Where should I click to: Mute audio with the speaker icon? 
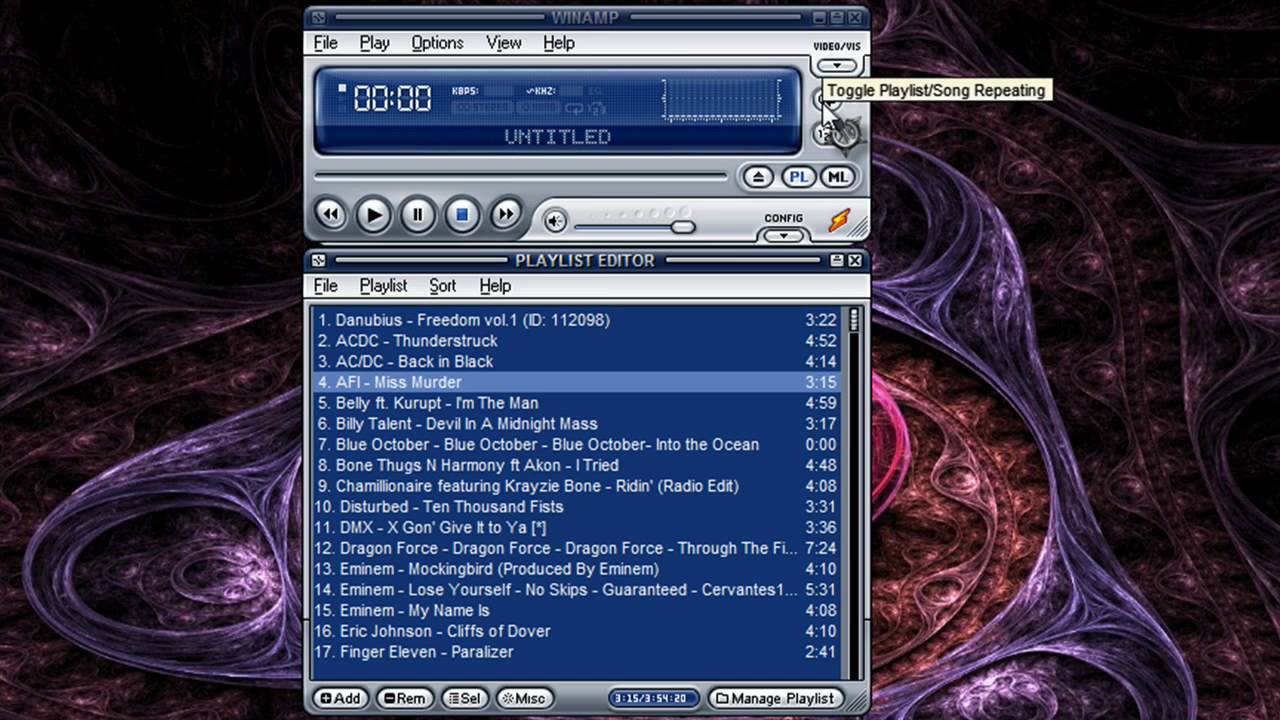coord(556,221)
